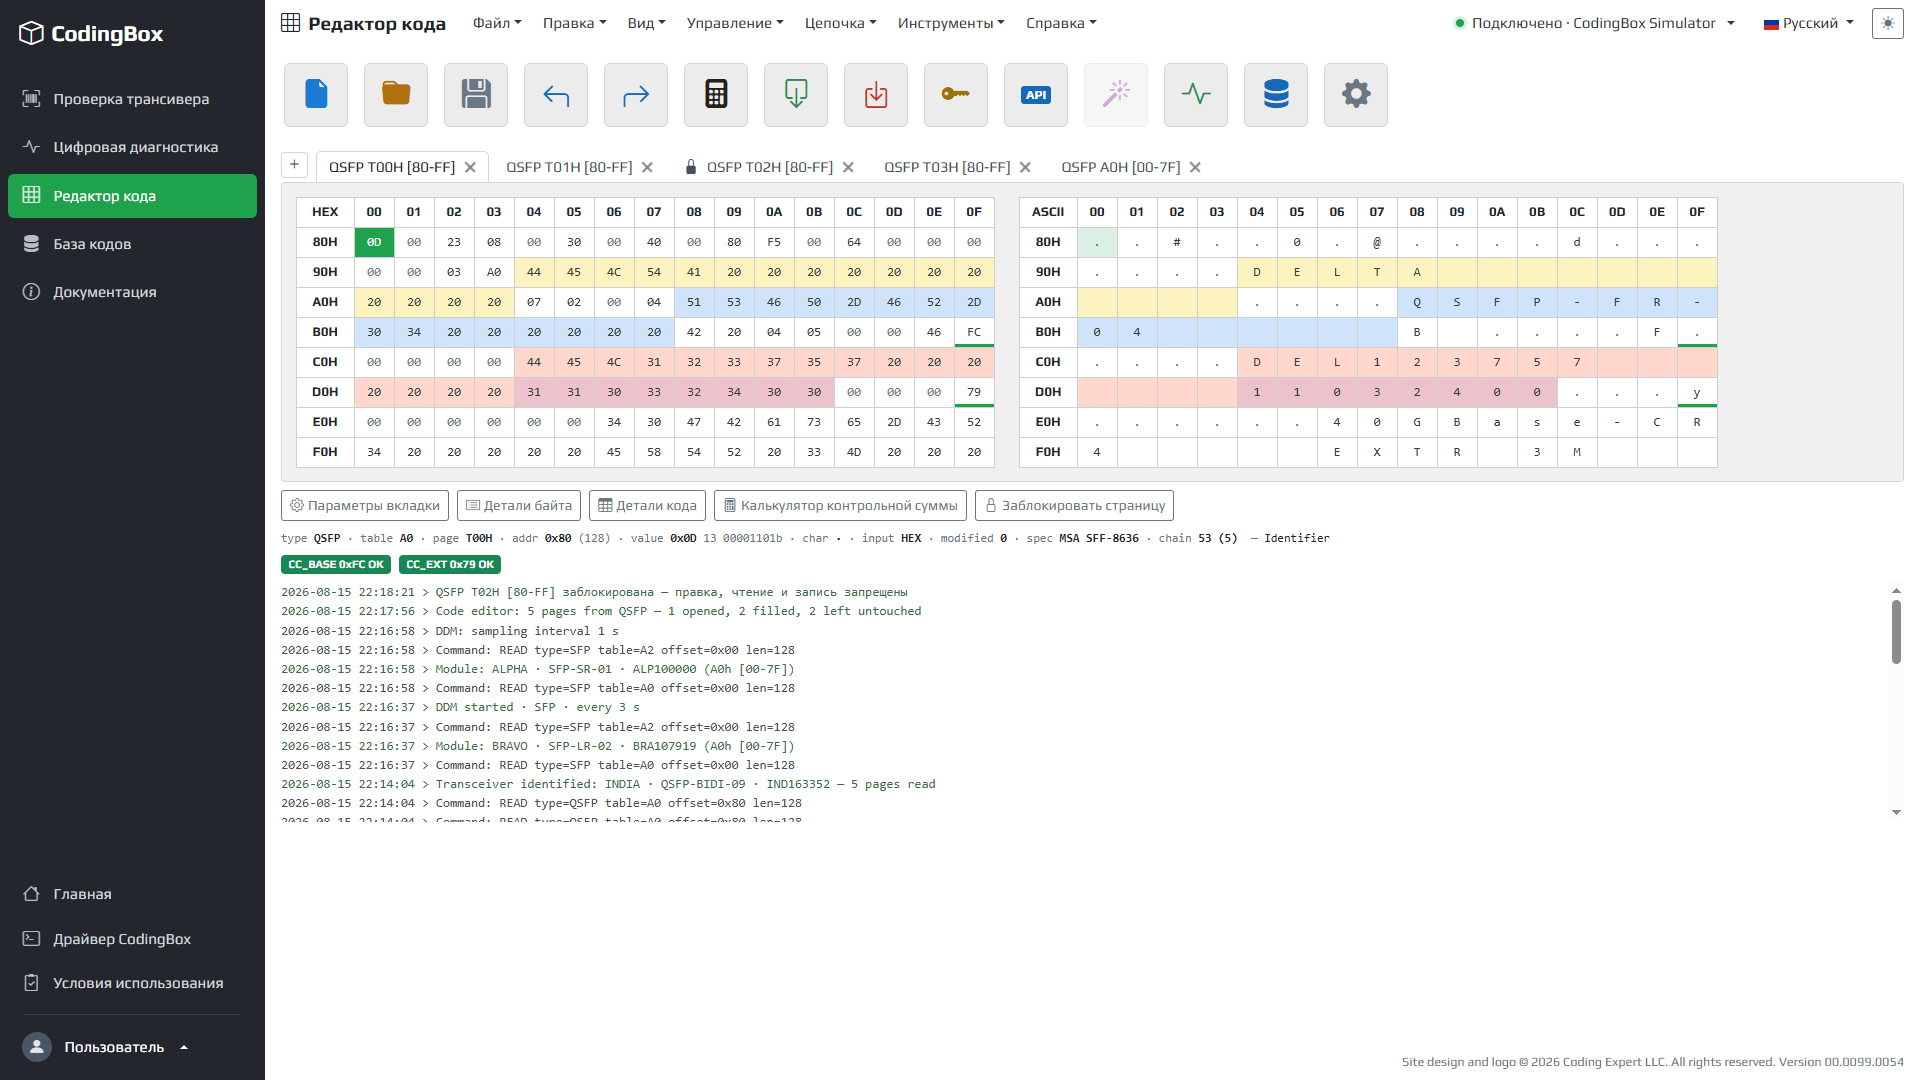Click the log panel scrollbar thumb

click(x=1896, y=631)
